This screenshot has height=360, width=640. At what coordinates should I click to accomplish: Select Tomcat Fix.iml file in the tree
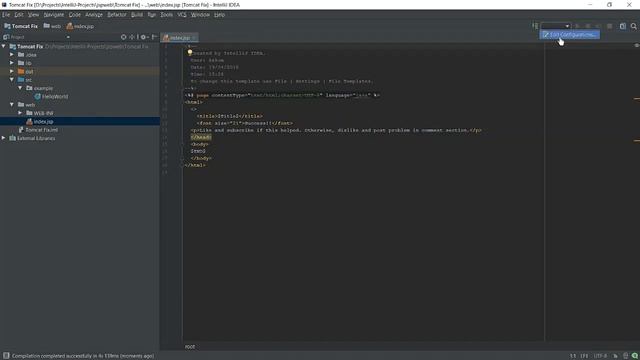click(x=38, y=130)
